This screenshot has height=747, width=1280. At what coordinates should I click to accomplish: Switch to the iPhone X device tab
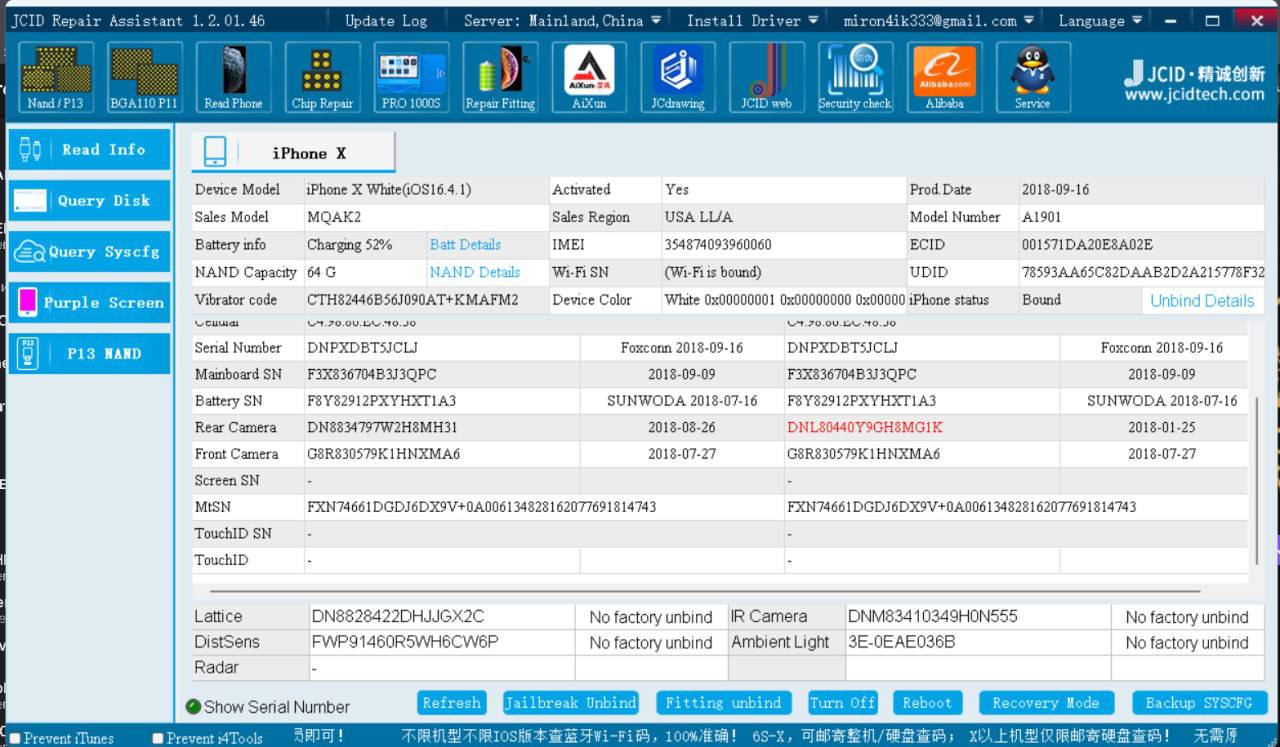click(293, 153)
